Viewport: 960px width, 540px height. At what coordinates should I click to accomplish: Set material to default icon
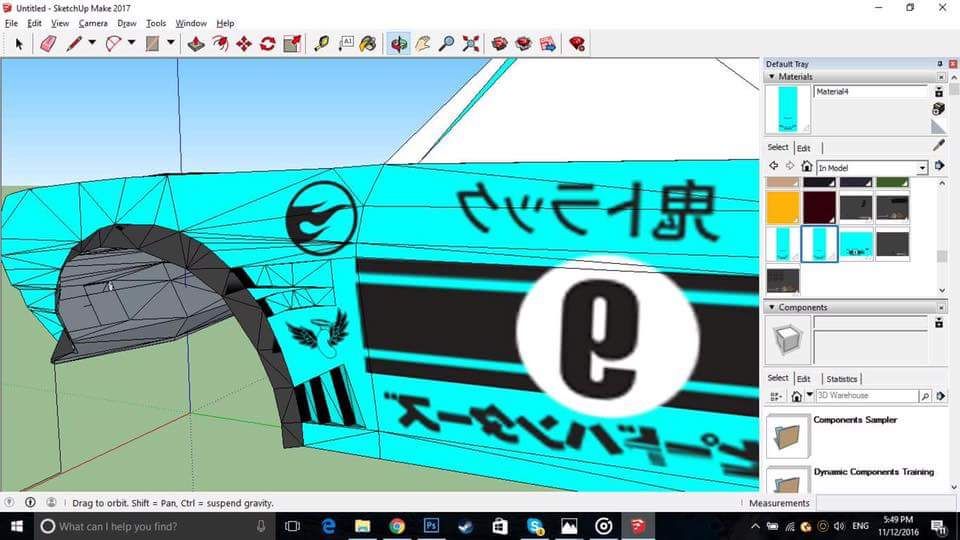coord(939,127)
